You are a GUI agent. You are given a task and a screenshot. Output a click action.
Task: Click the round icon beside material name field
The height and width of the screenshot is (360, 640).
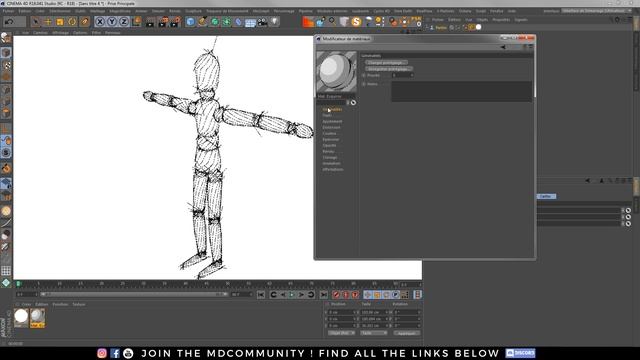click(x=353, y=102)
